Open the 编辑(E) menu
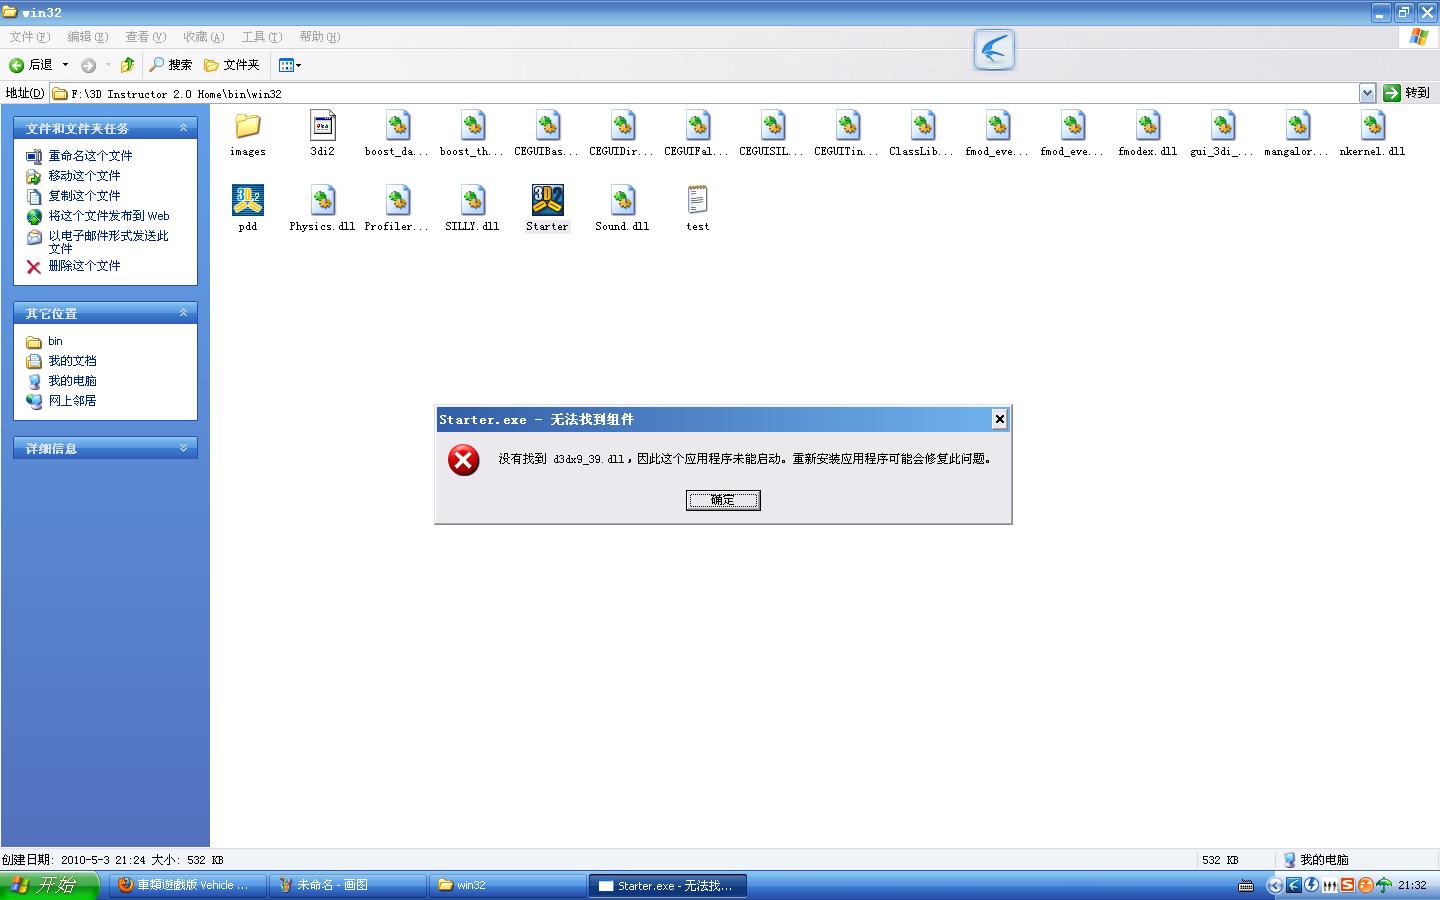The image size is (1440, 900). [87, 37]
